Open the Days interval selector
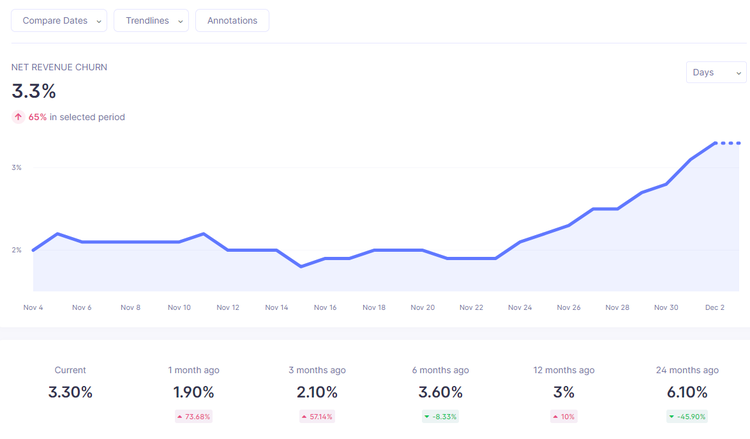Viewport: 750px width, 439px height. [716, 72]
